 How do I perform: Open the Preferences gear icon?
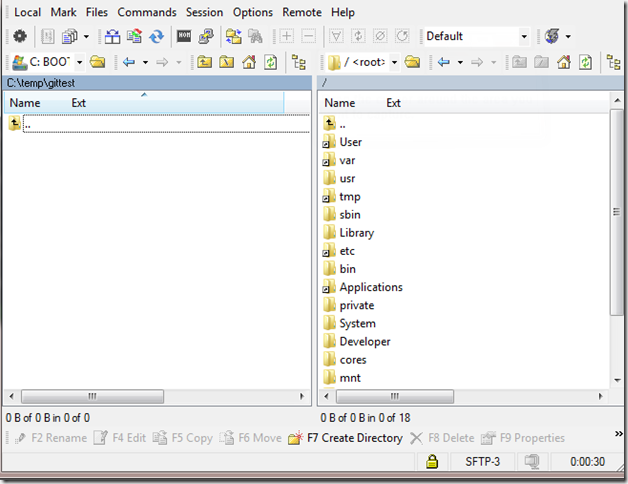pos(20,36)
